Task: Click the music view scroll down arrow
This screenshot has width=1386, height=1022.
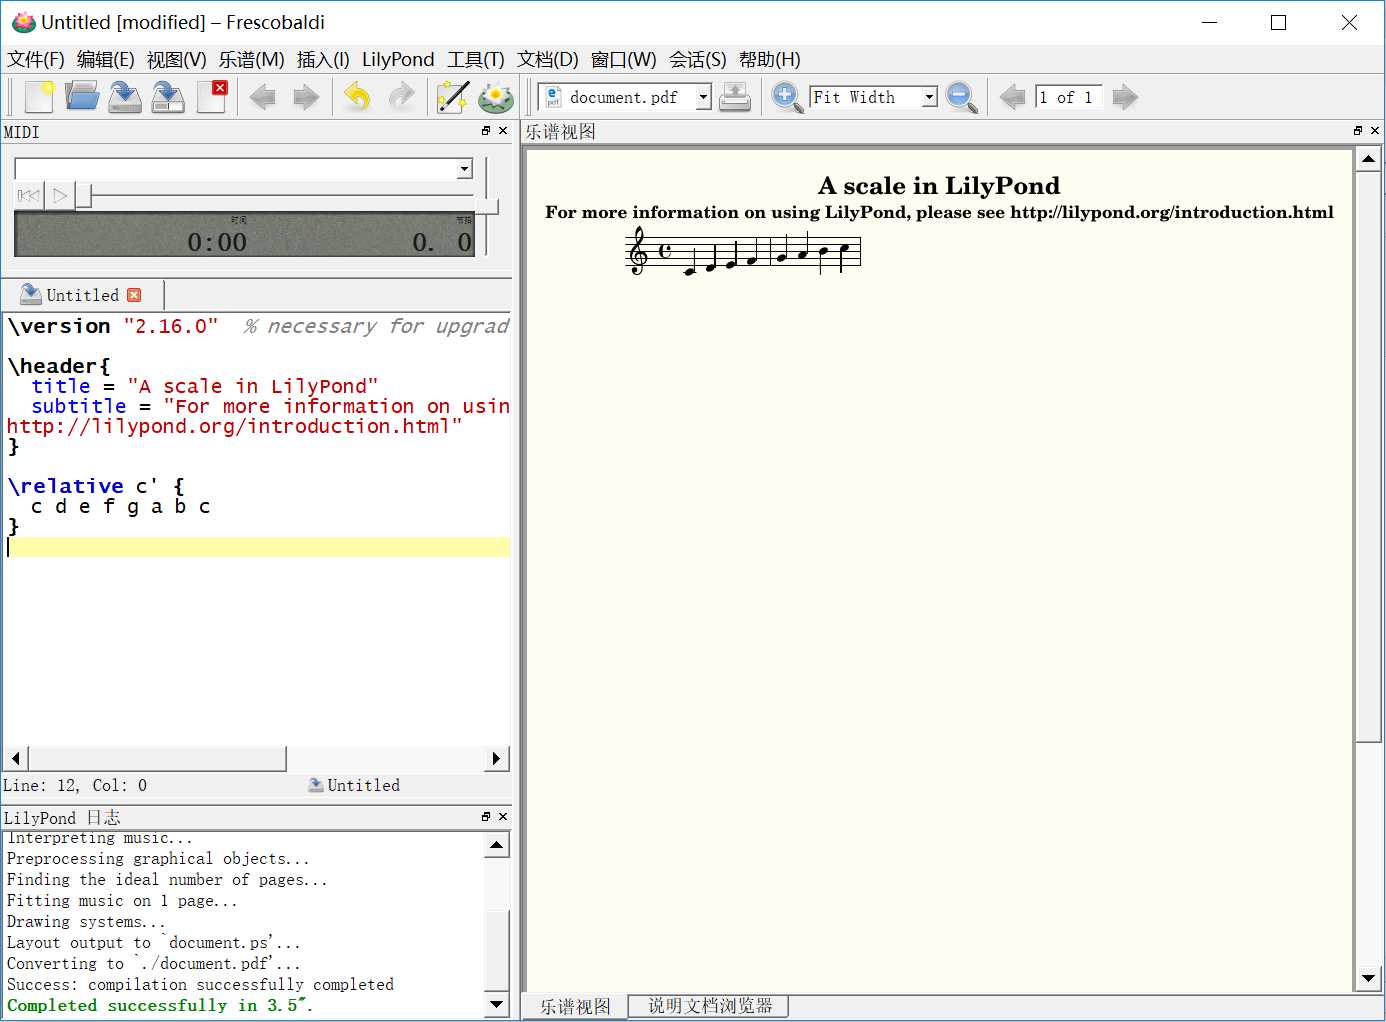Action: pyautogui.click(x=1368, y=978)
